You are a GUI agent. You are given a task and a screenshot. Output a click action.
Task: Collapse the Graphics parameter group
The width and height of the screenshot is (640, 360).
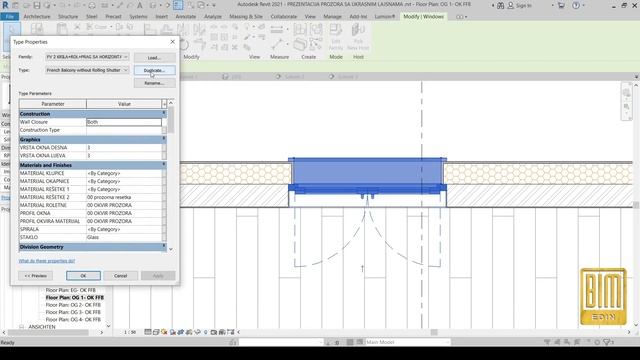coord(164,139)
